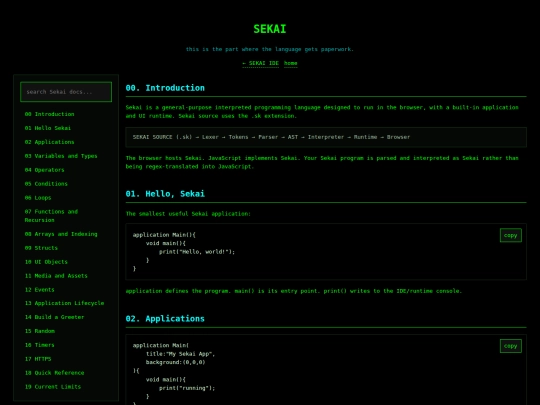Screen dimensions: 540x405
Task: Open the SEKAI IDE link
Action: pos(260,63)
